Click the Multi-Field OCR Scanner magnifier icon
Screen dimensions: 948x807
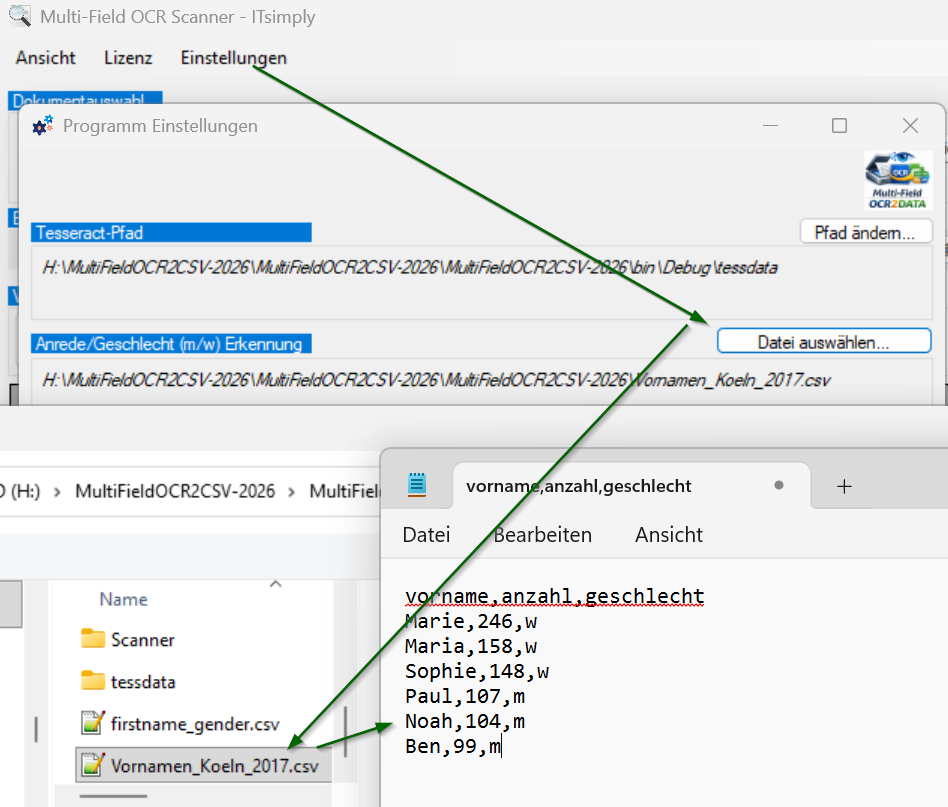tap(19, 16)
